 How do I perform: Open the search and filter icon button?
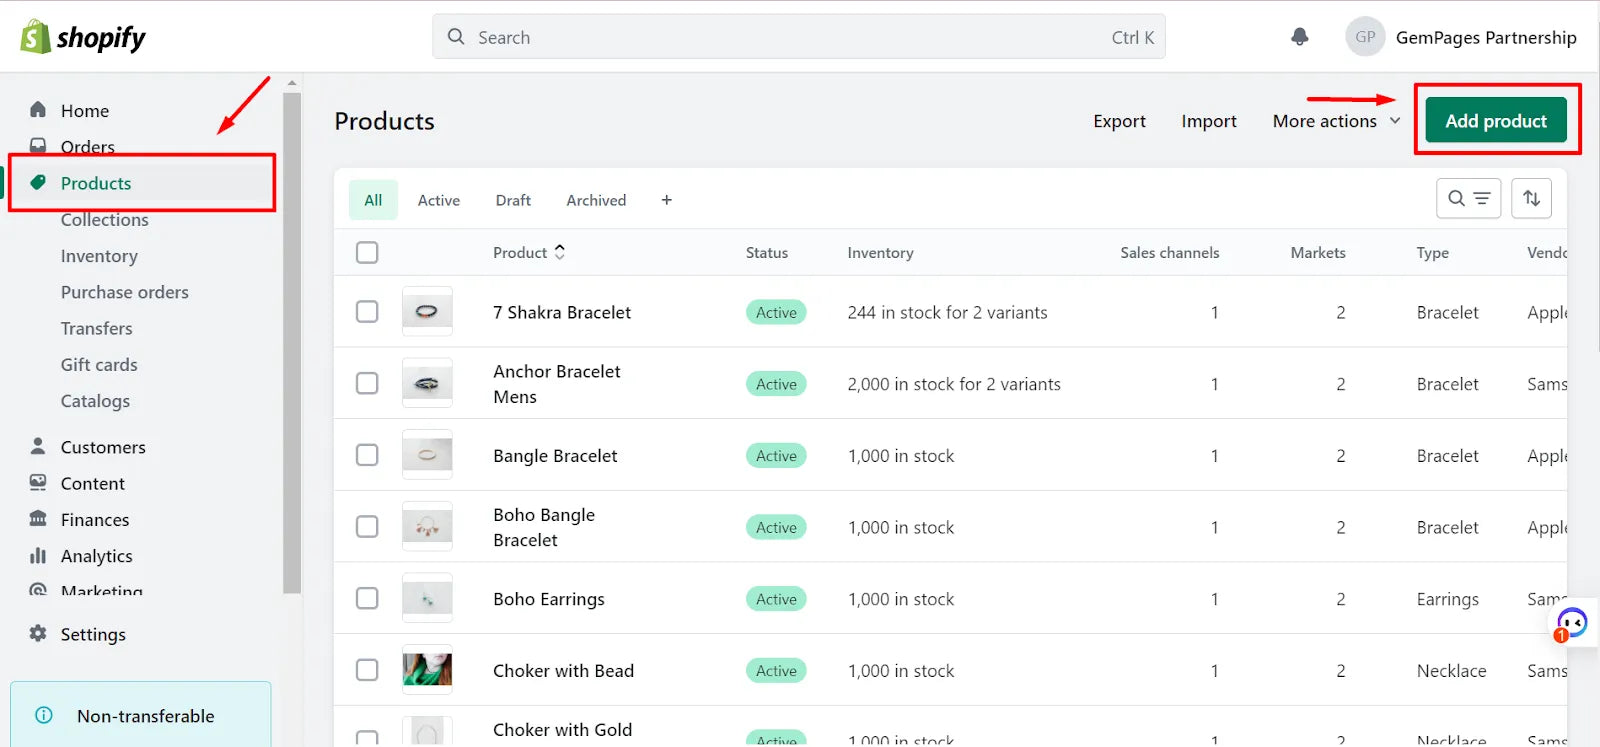point(1468,198)
